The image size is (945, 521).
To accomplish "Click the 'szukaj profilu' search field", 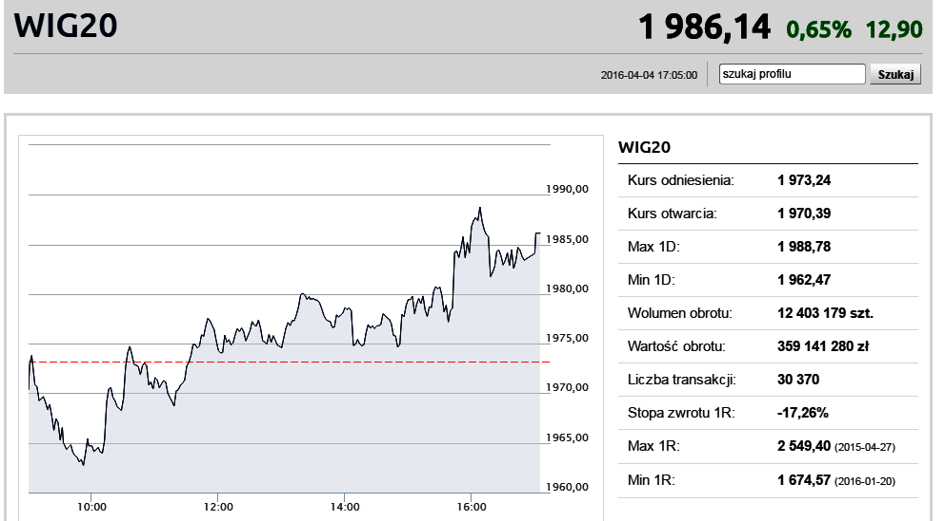I will (x=792, y=74).
